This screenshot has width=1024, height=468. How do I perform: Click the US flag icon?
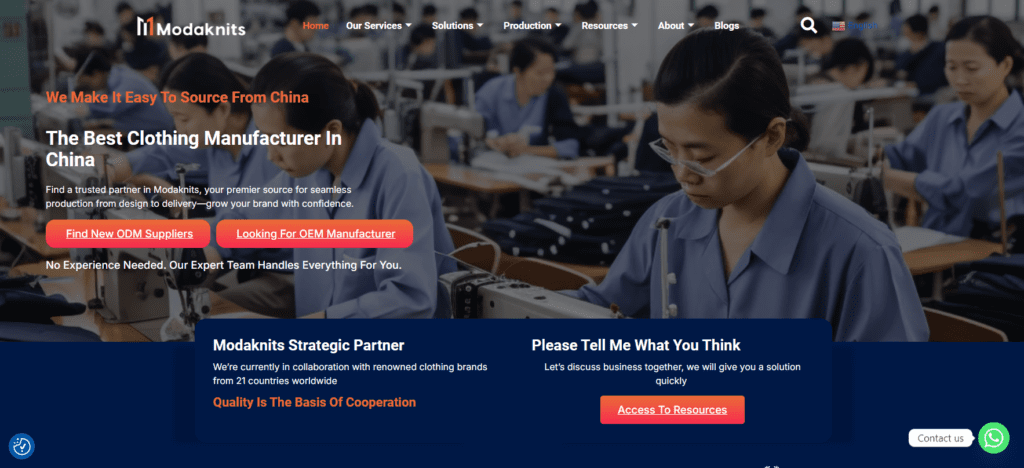[839, 26]
